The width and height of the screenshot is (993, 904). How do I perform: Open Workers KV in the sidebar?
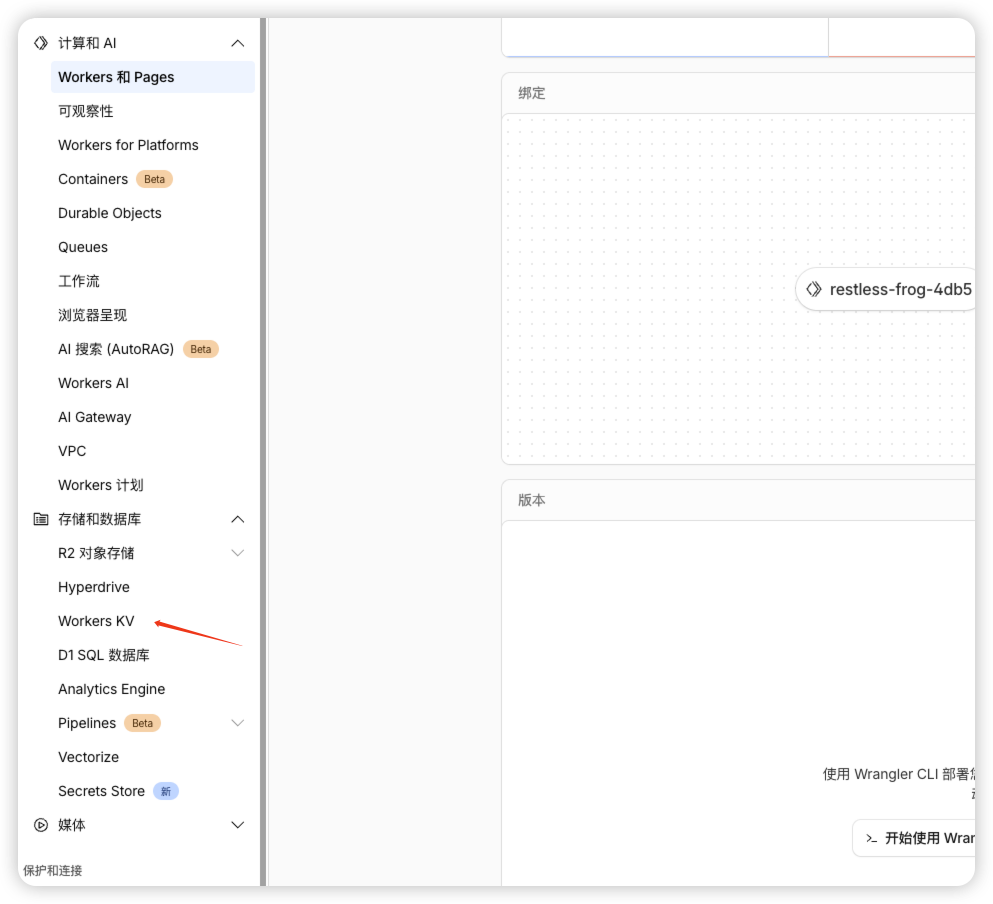coord(96,621)
